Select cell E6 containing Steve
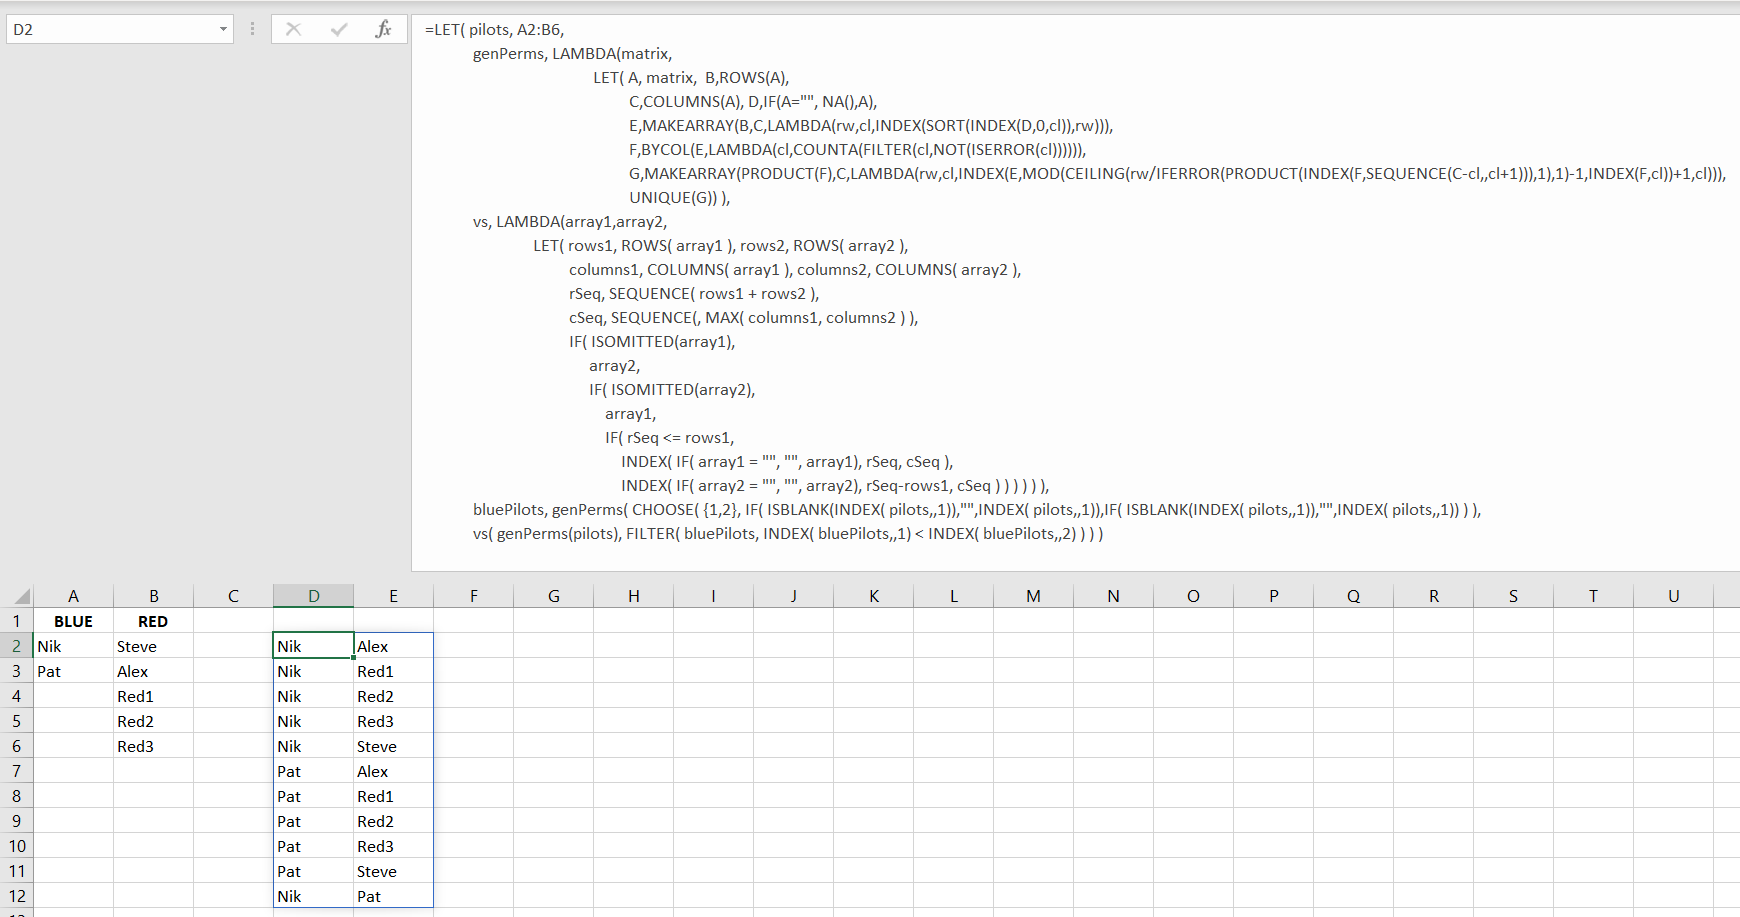Screen dimensions: 1740x917 393,746
